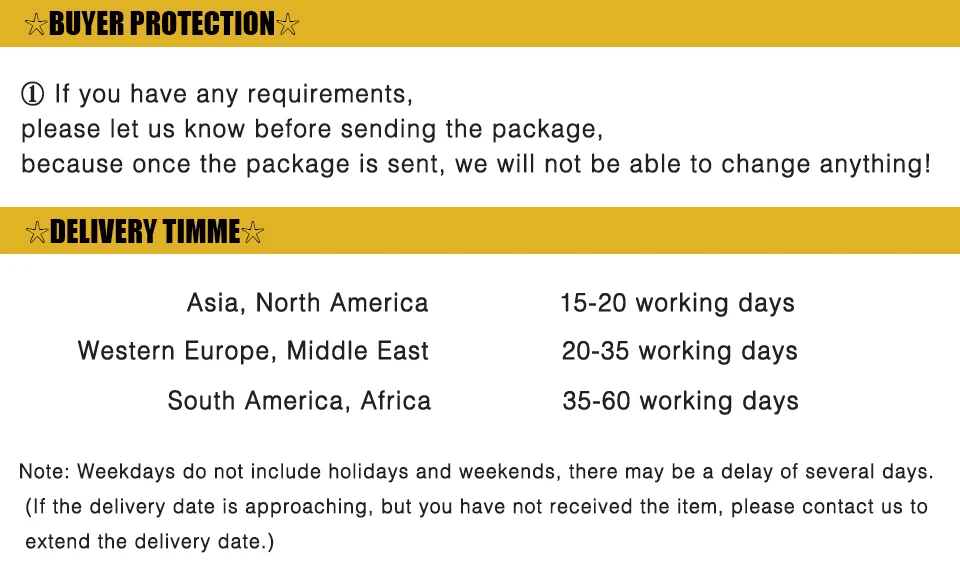Click the 'If you have any requirements' line
The image size is (960, 570).
click(x=233, y=95)
